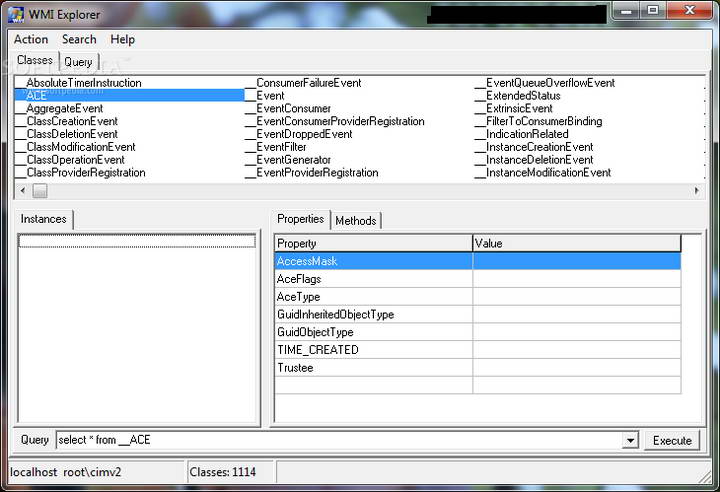Select the __AbsoluteTimerInstruction class
This screenshot has width=720, height=492.
point(79,83)
